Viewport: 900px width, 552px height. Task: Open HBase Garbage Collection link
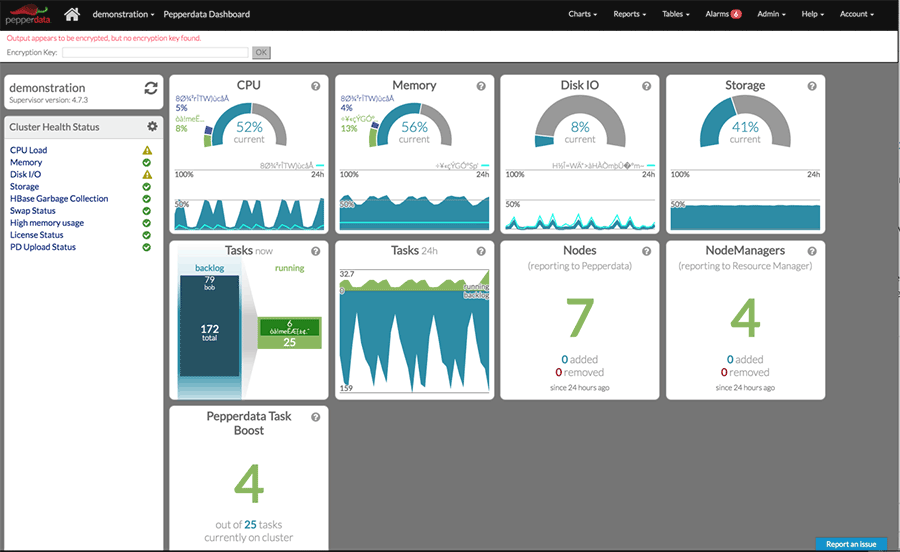[x=59, y=199]
